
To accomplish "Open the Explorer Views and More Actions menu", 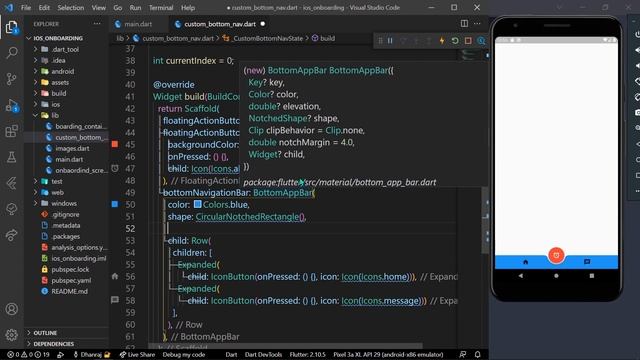I will [97, 24].
